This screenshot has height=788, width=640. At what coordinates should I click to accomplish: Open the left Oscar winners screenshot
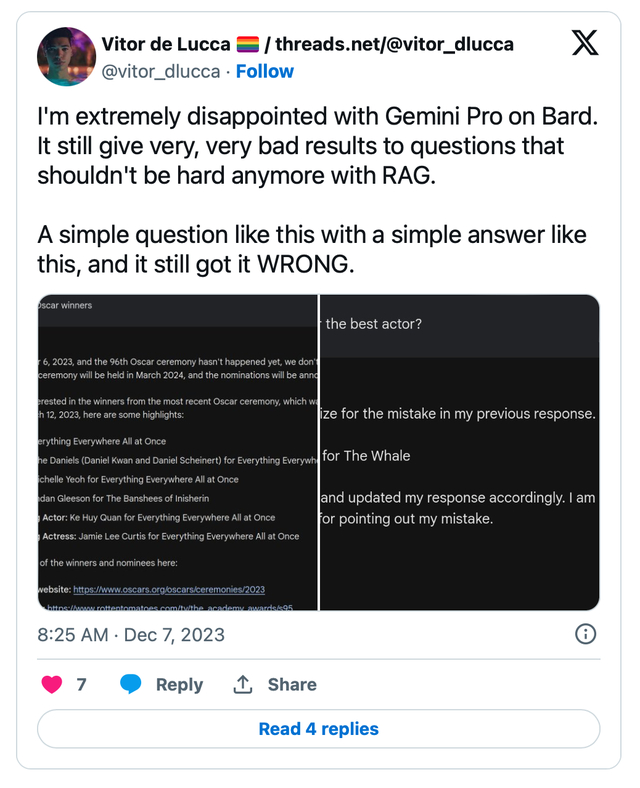coord(176,452)
